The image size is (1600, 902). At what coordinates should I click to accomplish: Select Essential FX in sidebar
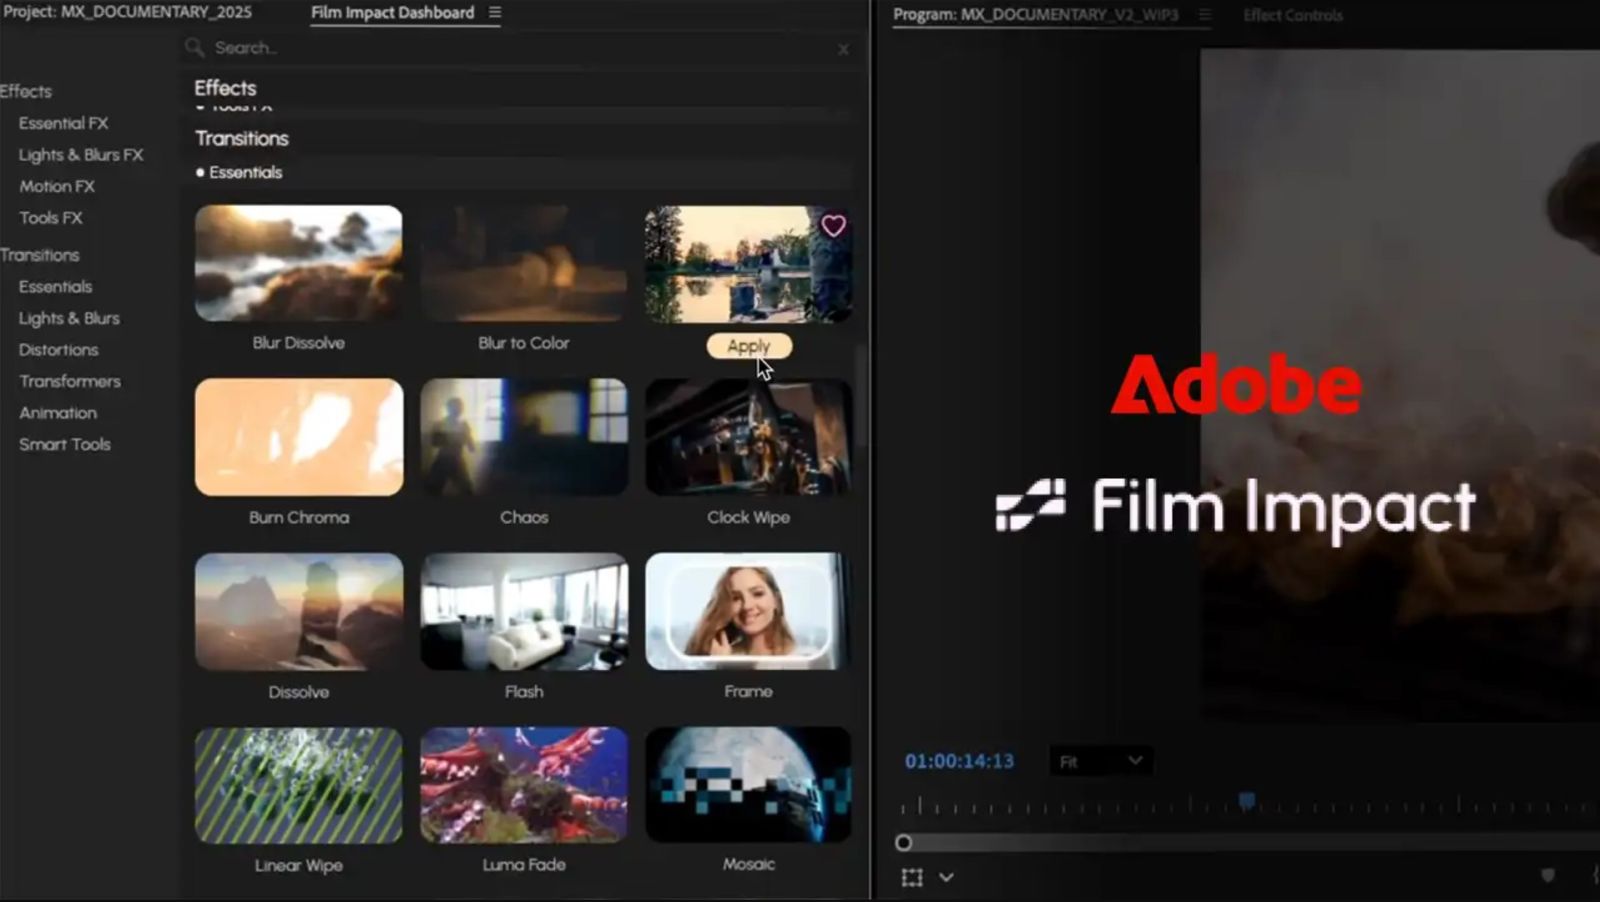click(x=63, y=123)
